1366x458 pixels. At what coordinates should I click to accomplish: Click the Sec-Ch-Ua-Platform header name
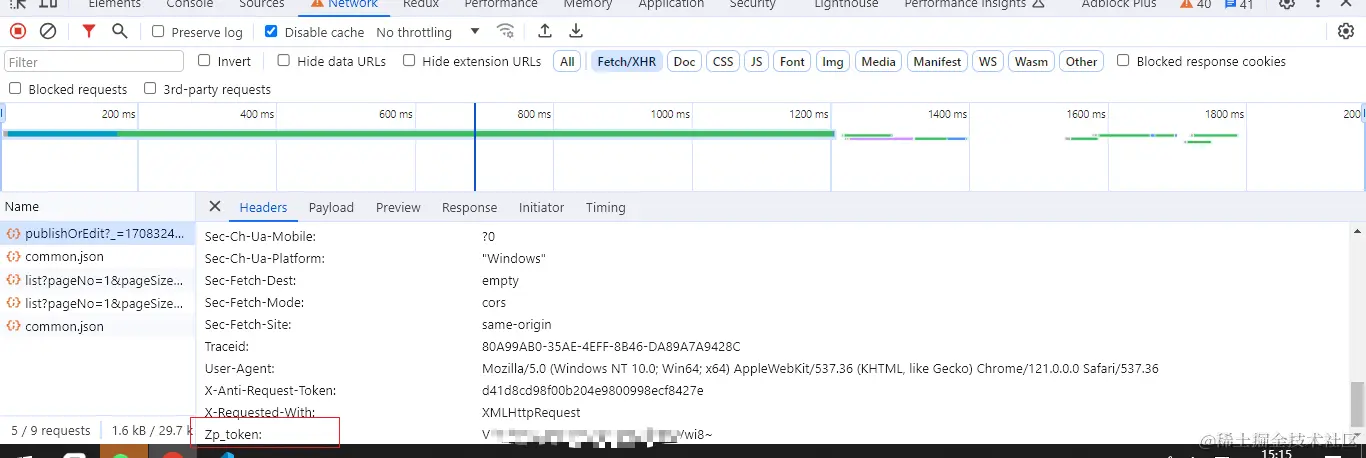coord(264,258)
